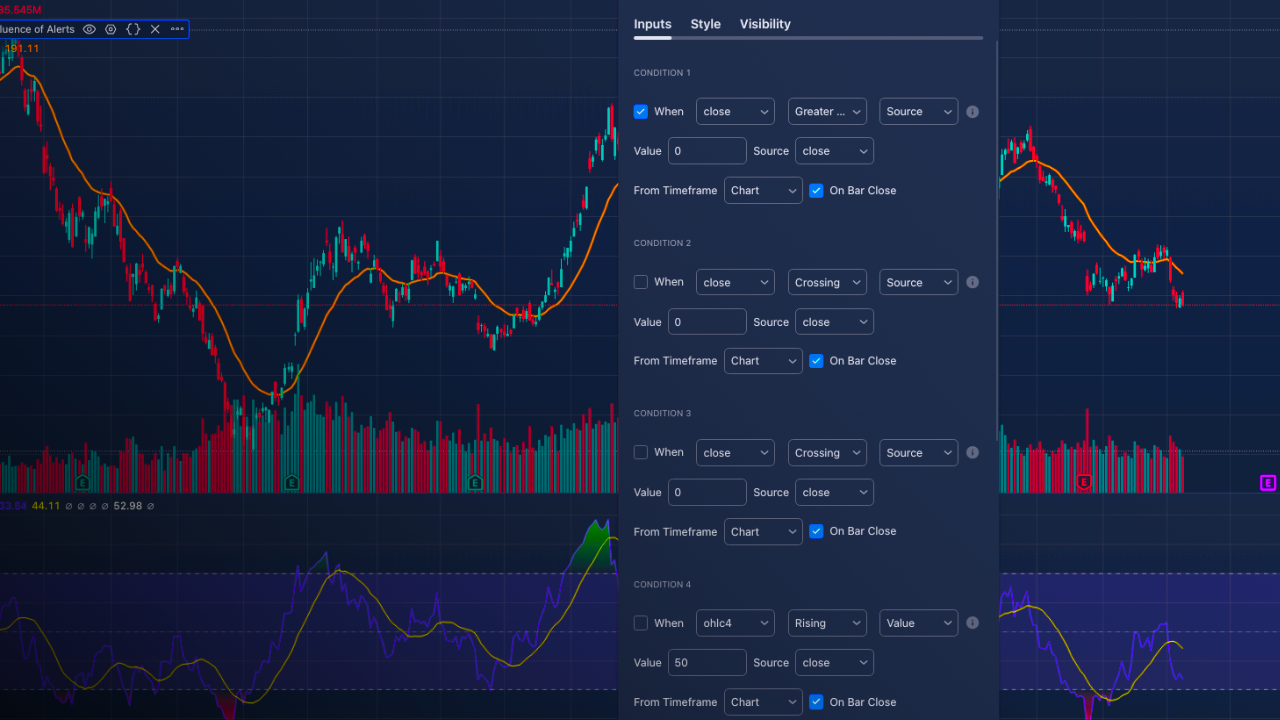Remove the Confluence of Alerts indicator

point(155,29)
